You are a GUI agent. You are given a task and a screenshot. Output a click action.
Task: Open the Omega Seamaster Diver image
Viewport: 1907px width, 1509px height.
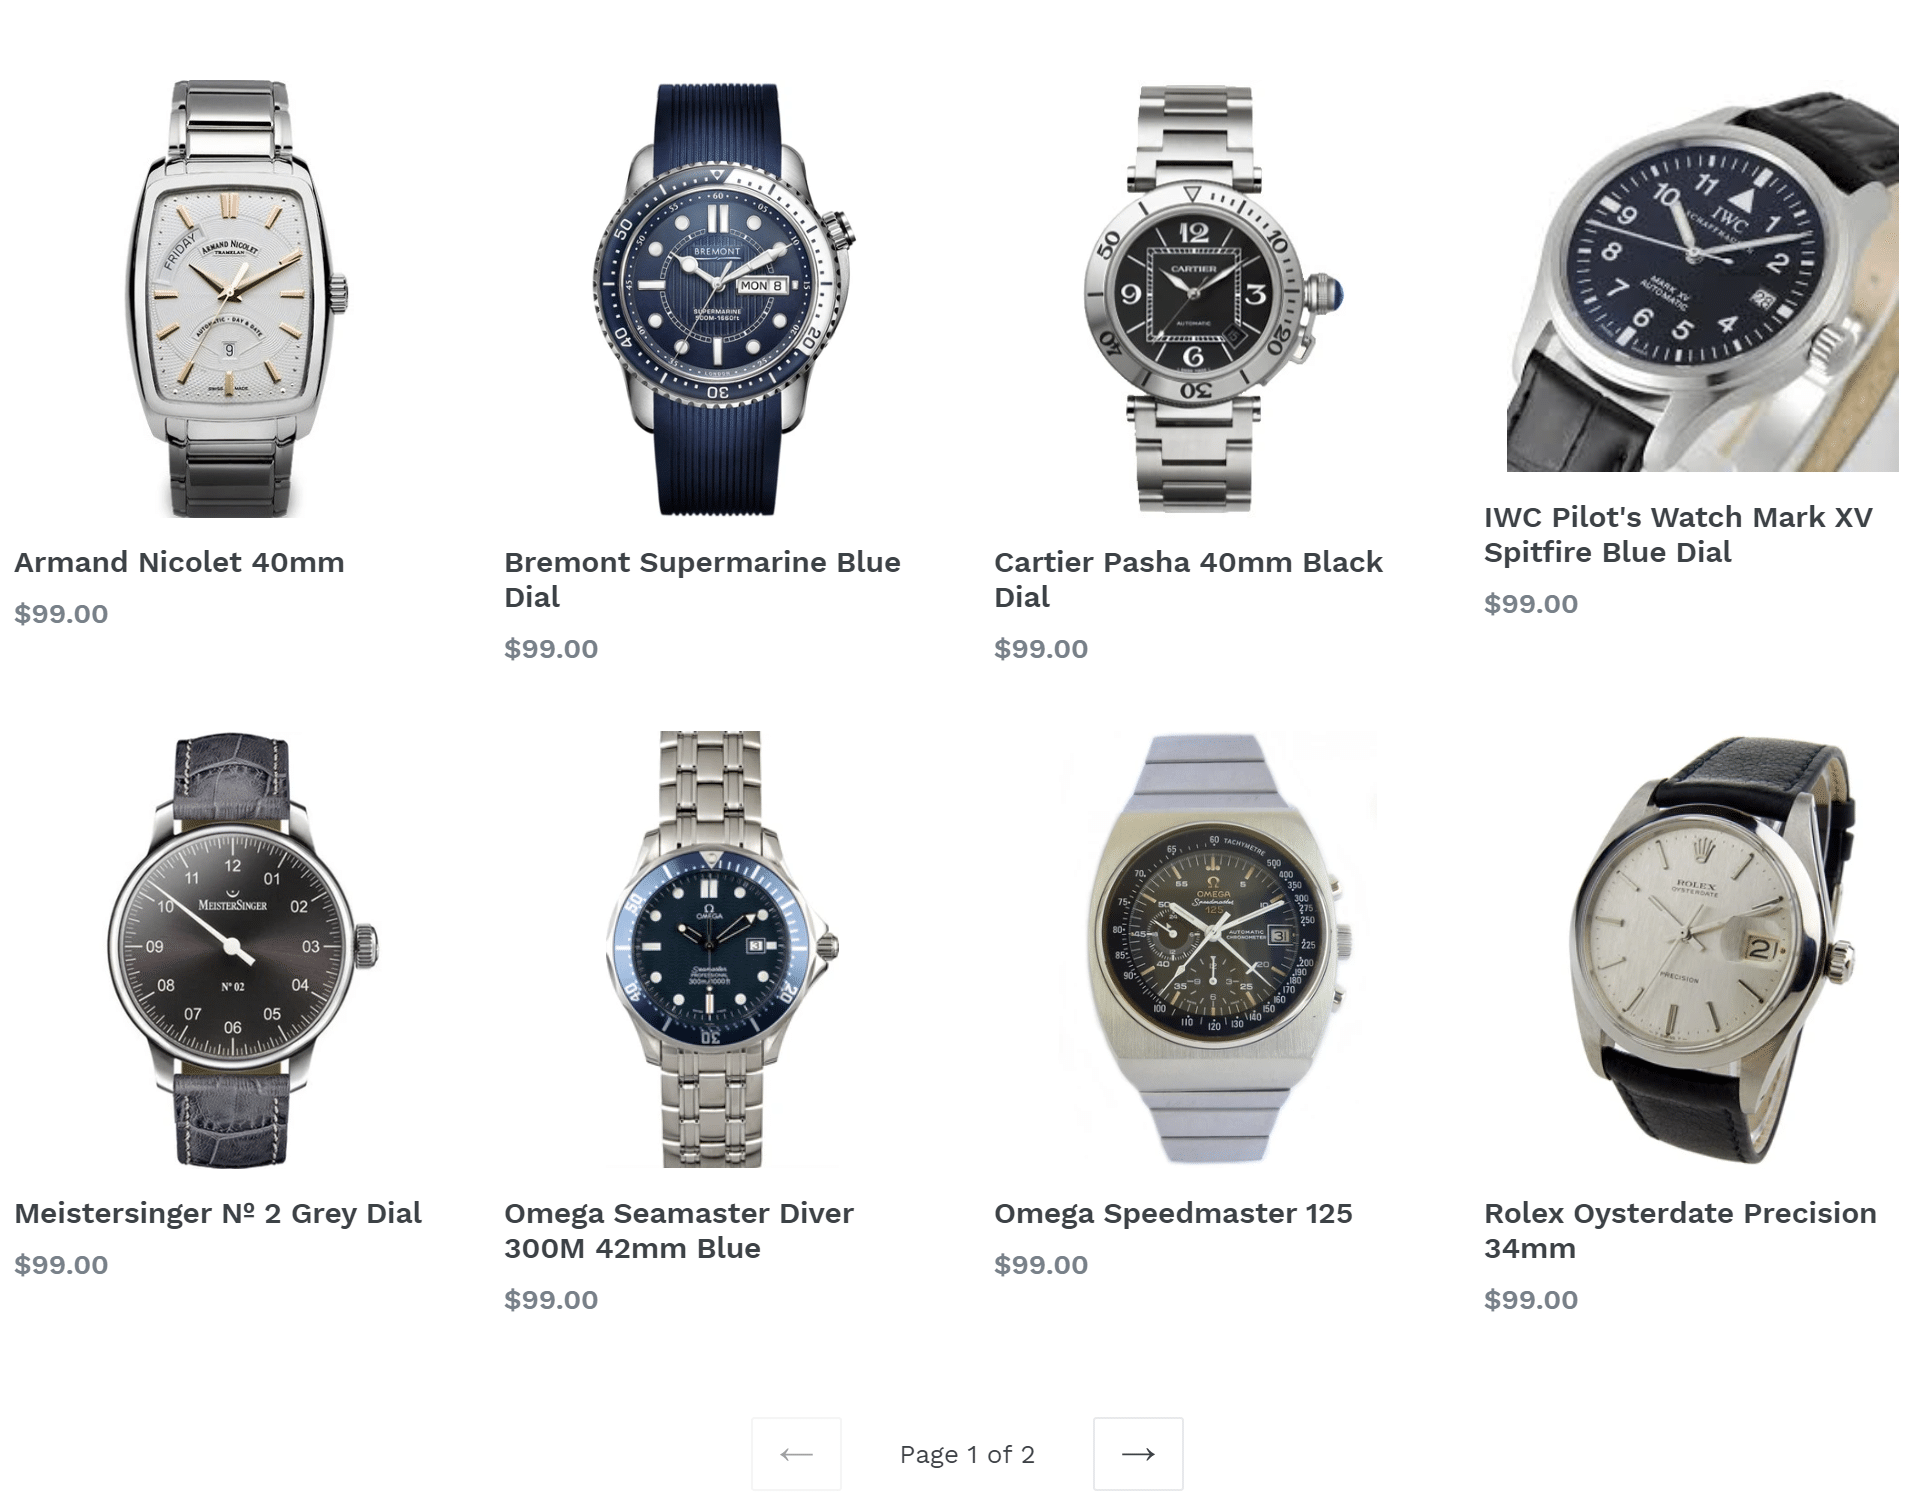(x=722, y=949)
